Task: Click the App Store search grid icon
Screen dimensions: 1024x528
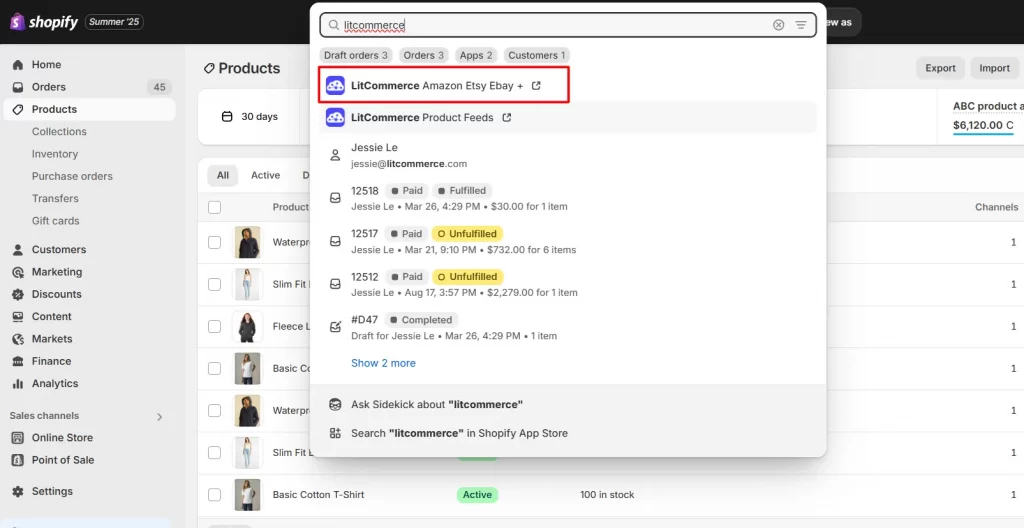Action: coord(335,433)
